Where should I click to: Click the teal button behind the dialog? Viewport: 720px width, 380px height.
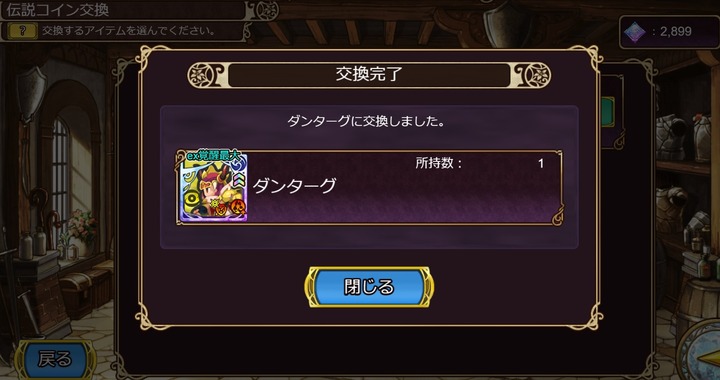coord(608,112)
